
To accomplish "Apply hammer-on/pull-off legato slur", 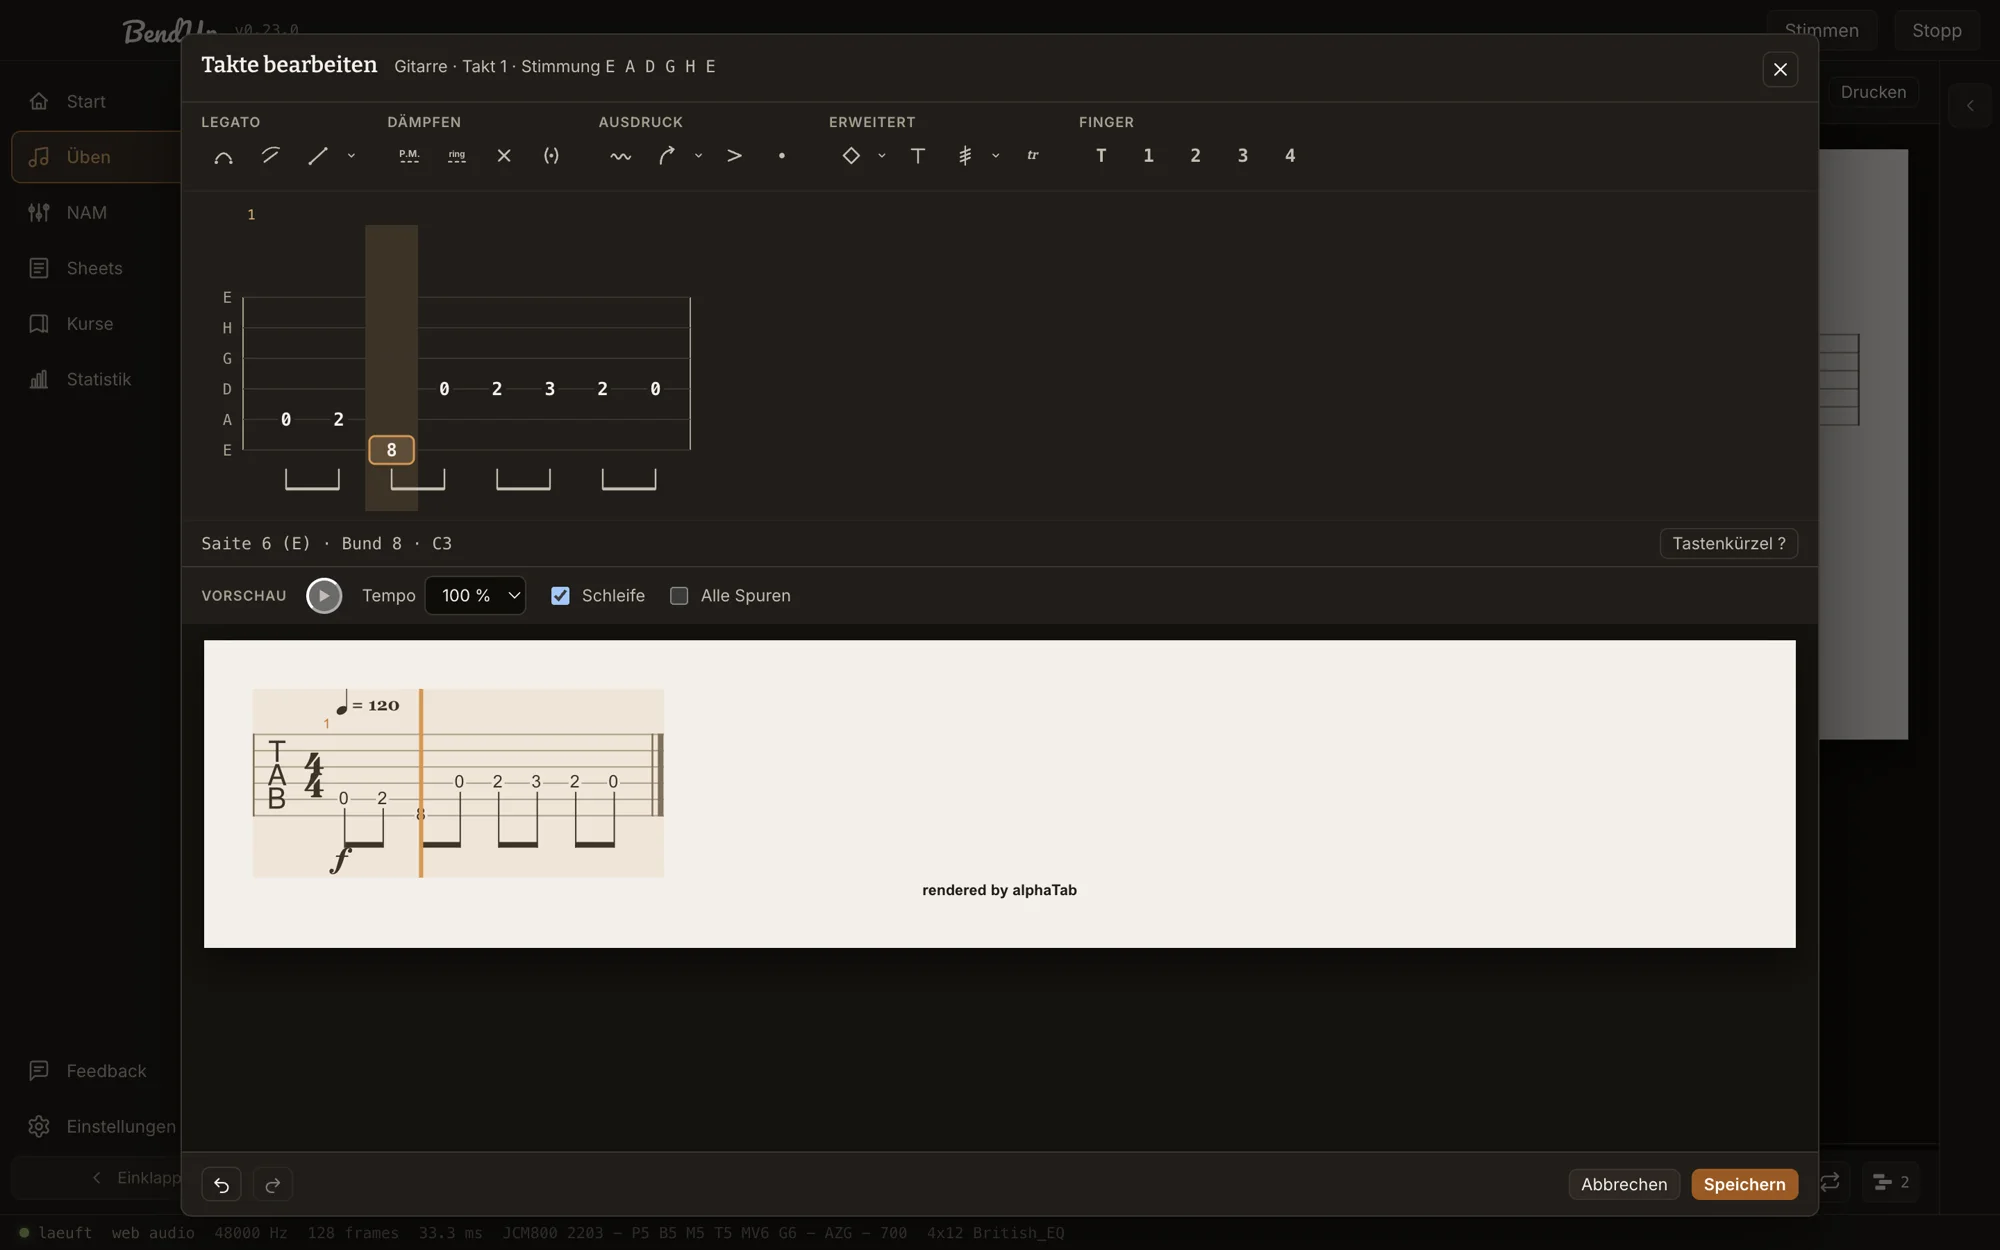I will [x=223, y=156].
